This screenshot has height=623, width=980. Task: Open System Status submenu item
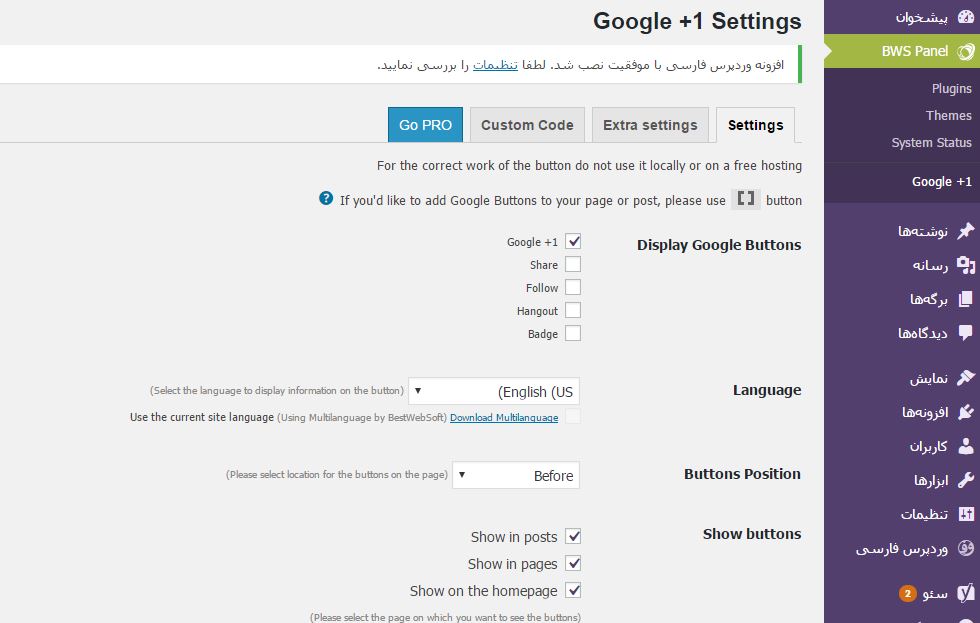[x=931, y=142]
